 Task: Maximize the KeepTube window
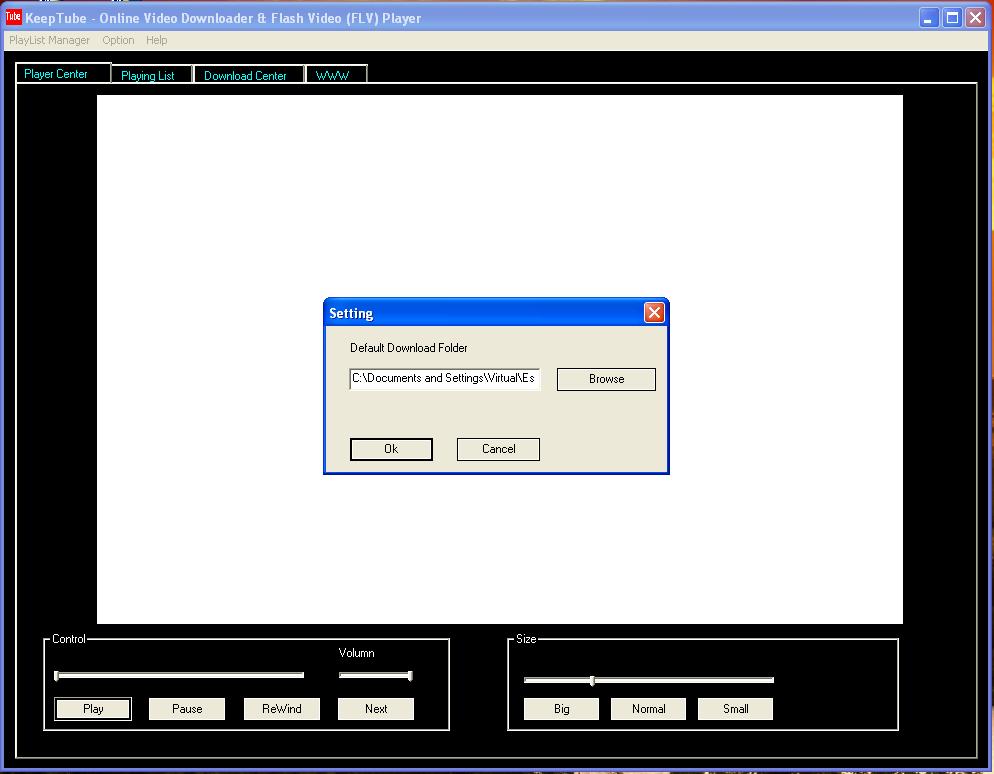[x=952, y=18]
